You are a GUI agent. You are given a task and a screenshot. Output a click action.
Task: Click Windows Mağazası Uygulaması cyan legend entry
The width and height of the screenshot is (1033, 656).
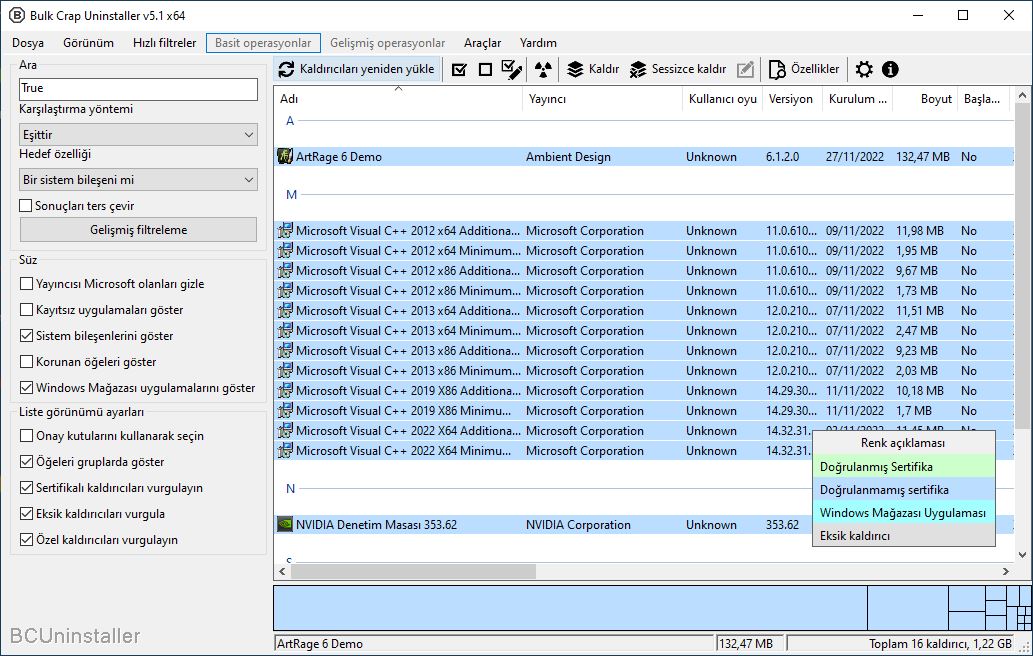click(903, 512)
